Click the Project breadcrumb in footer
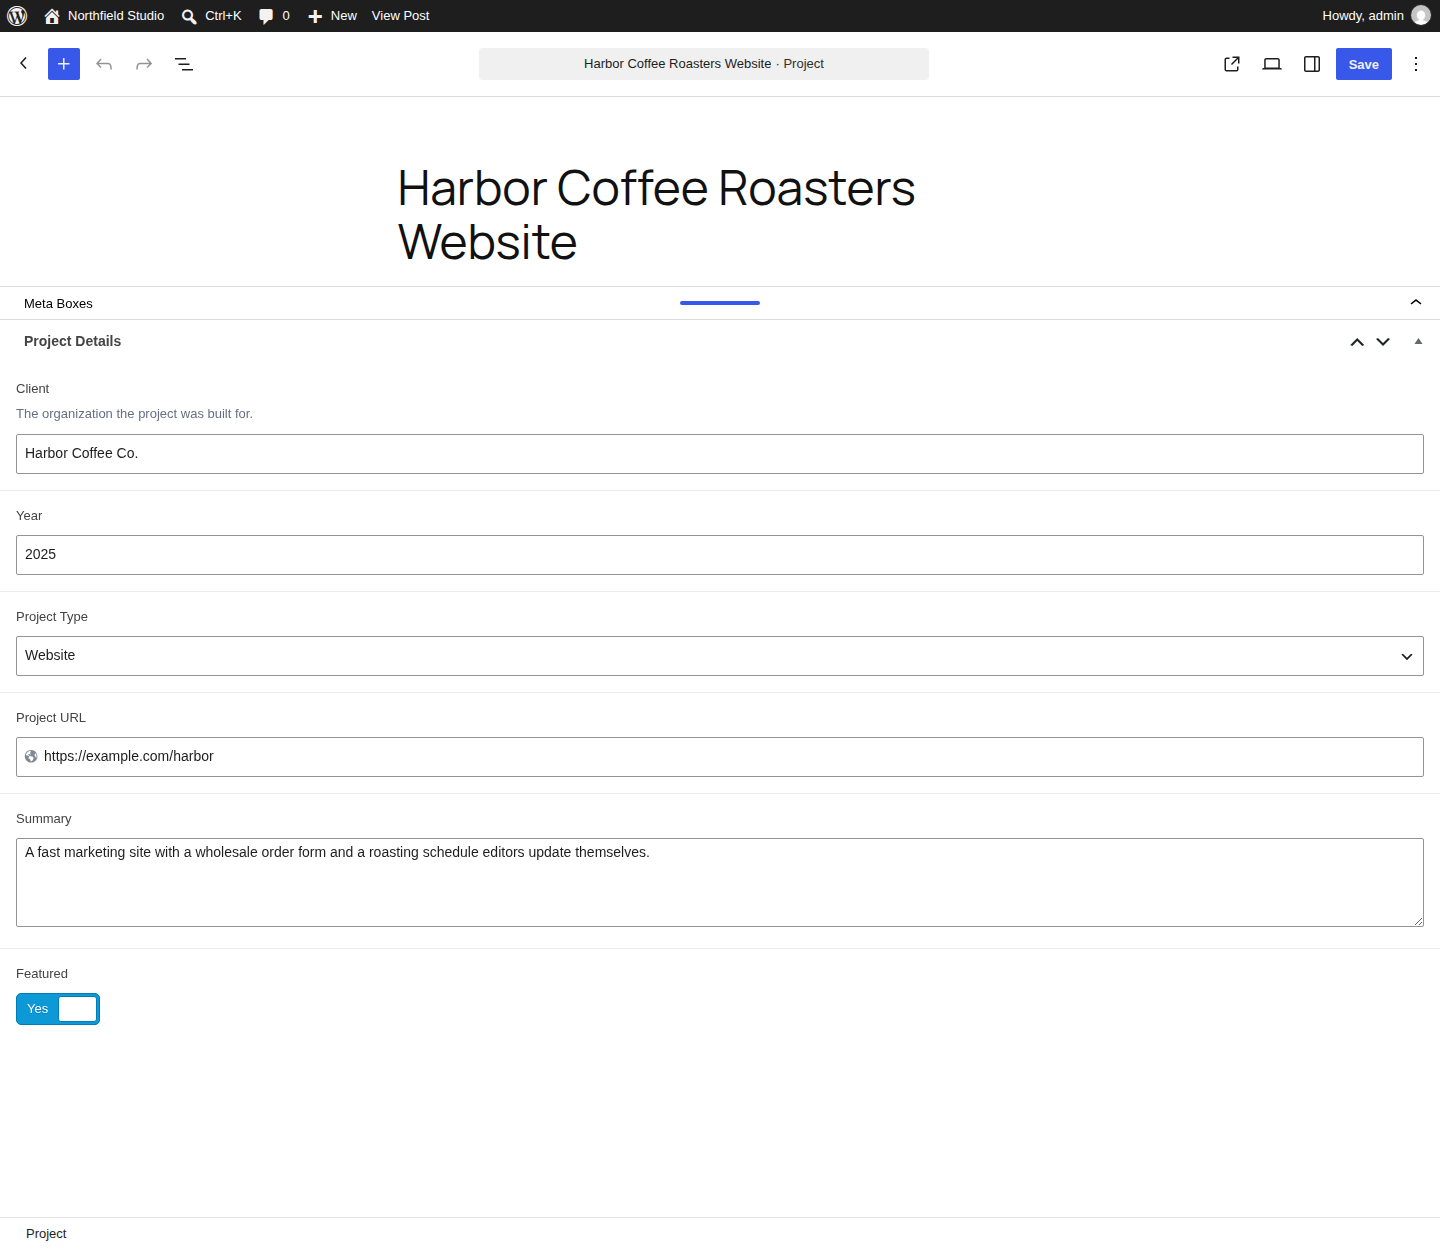The height and width of the screenshot is (1250, 1440). [46, 1234]
